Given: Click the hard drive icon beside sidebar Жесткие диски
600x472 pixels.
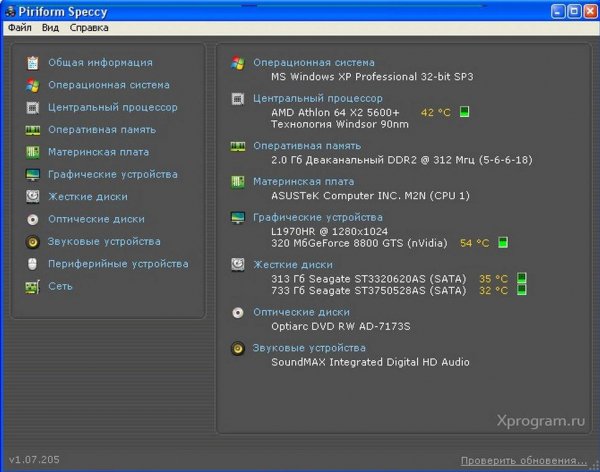Looking at the screenshot, I should (33, 197).
